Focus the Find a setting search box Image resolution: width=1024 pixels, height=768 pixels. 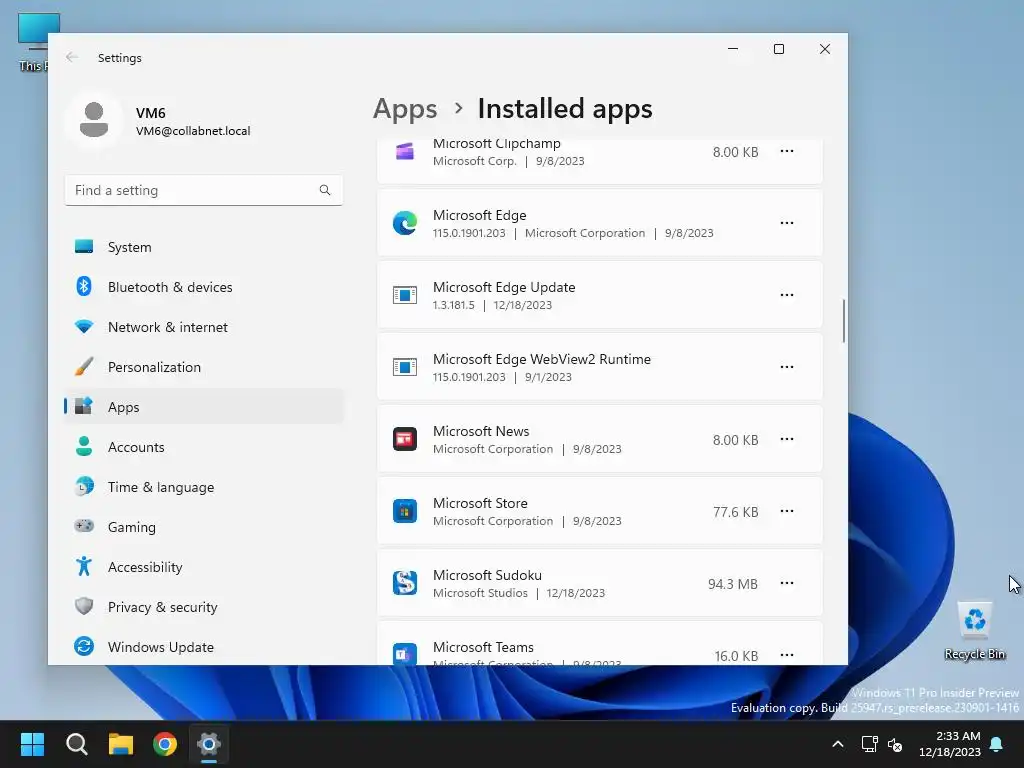(x=204, y=190)
